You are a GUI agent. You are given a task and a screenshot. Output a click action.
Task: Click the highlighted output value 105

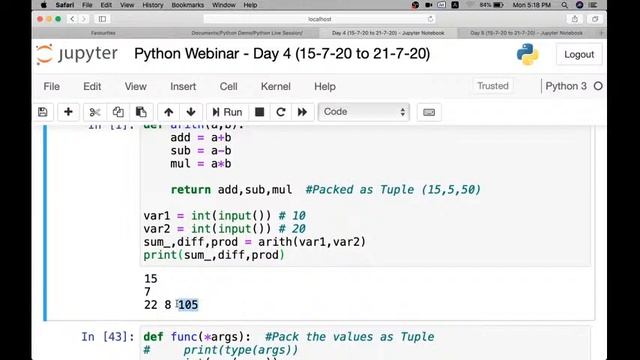[188, 305]
